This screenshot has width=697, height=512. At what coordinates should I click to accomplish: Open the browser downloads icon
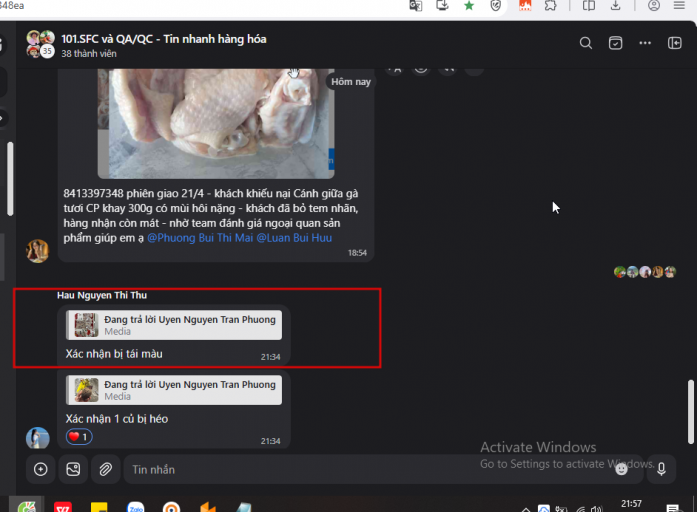[x=616, y=6]
